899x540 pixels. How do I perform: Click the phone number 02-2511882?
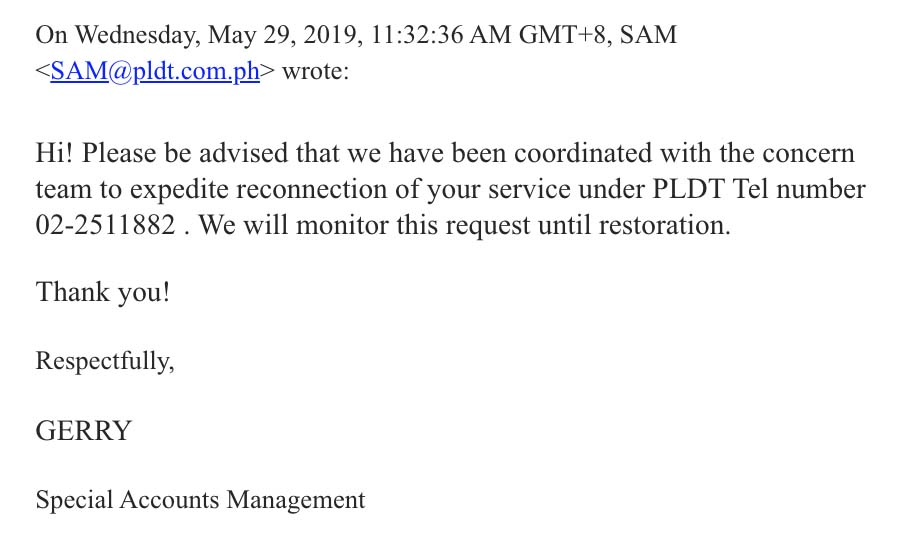tap(109, 225)
